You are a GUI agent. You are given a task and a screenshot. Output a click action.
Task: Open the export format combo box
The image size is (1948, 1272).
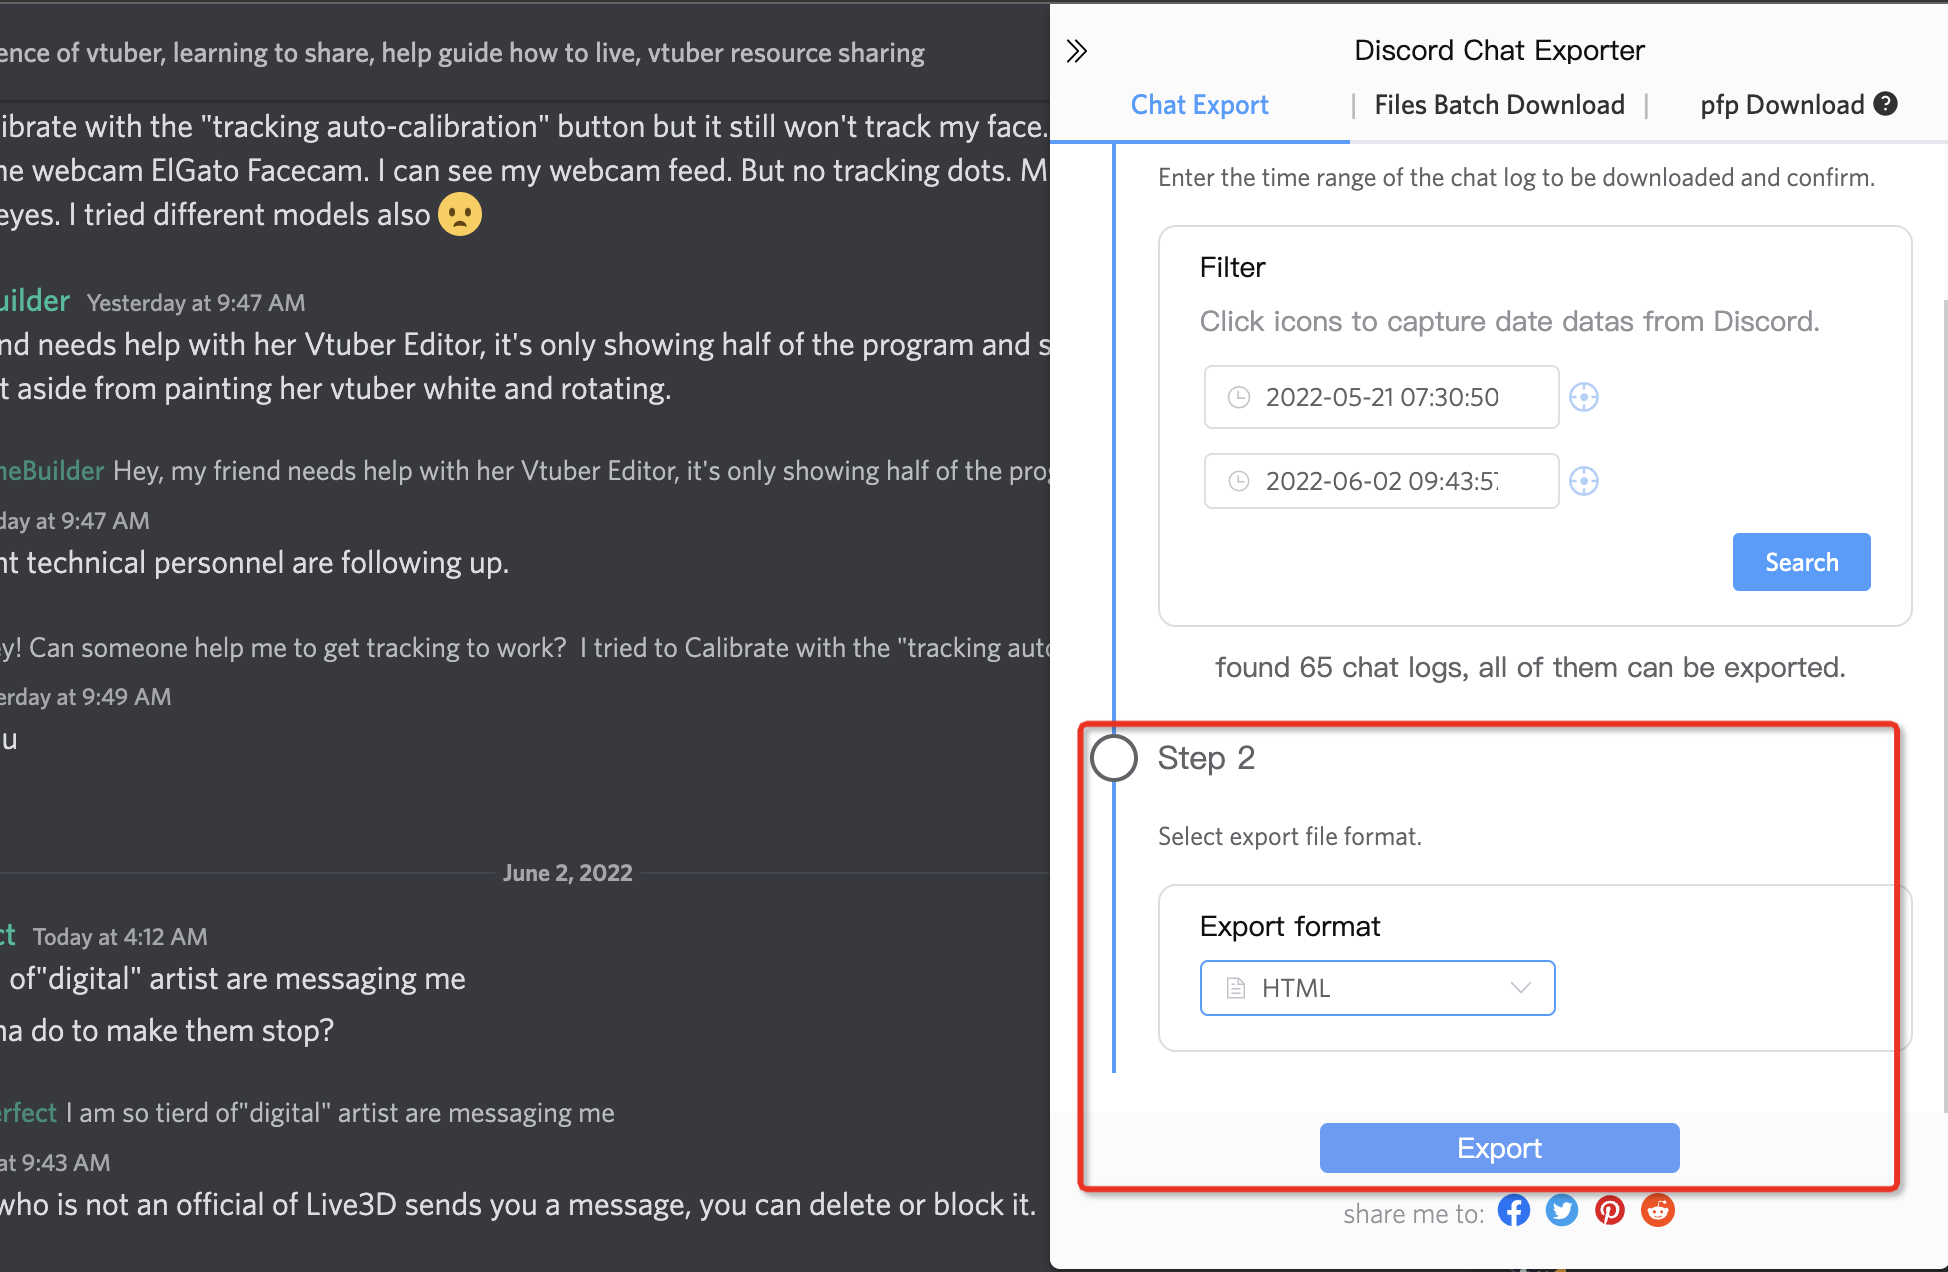point(1376,987)
